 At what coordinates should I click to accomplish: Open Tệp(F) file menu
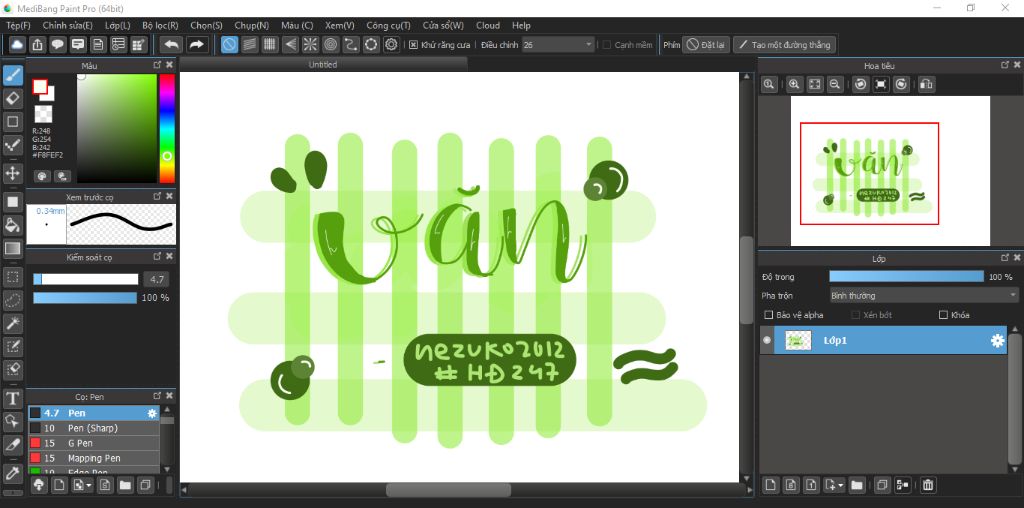18,25
